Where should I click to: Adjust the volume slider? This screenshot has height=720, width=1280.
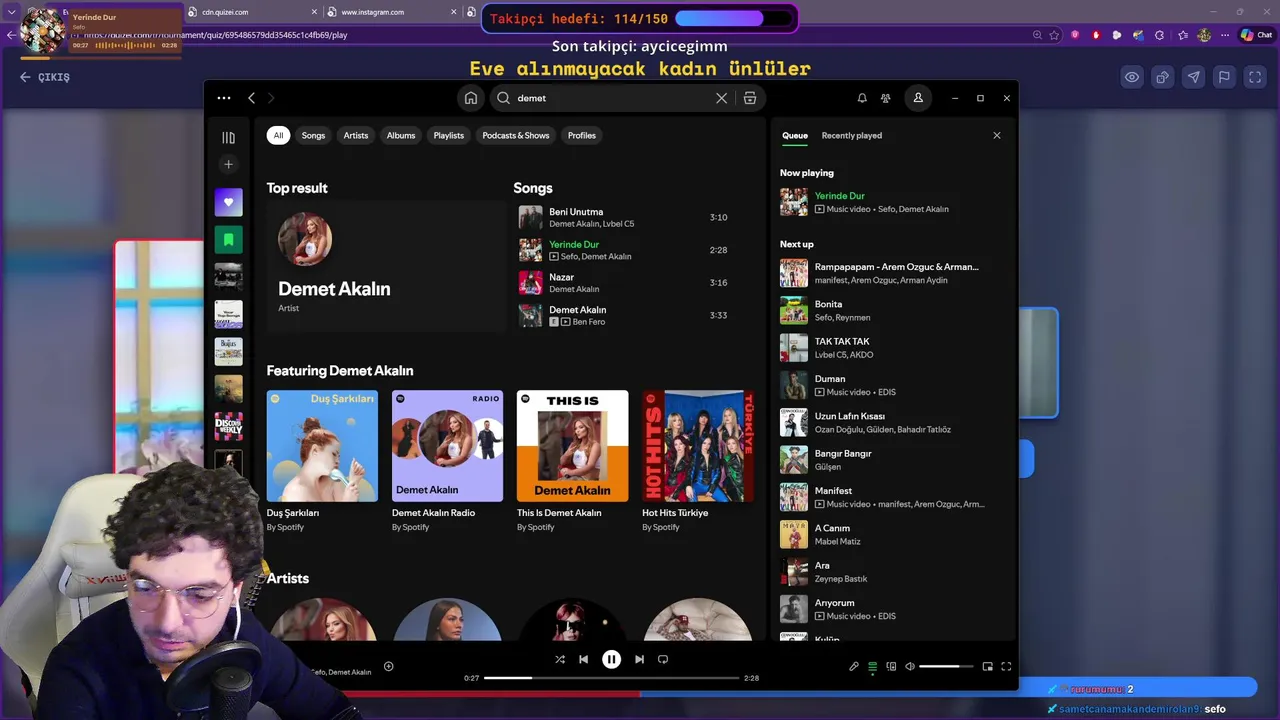946,666
